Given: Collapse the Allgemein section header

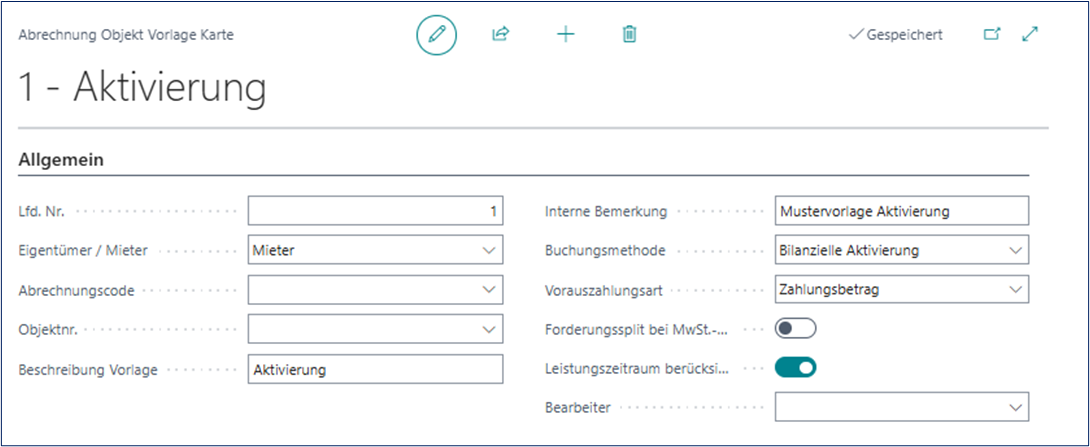Looking at the screenshot, I should [62, 160].
